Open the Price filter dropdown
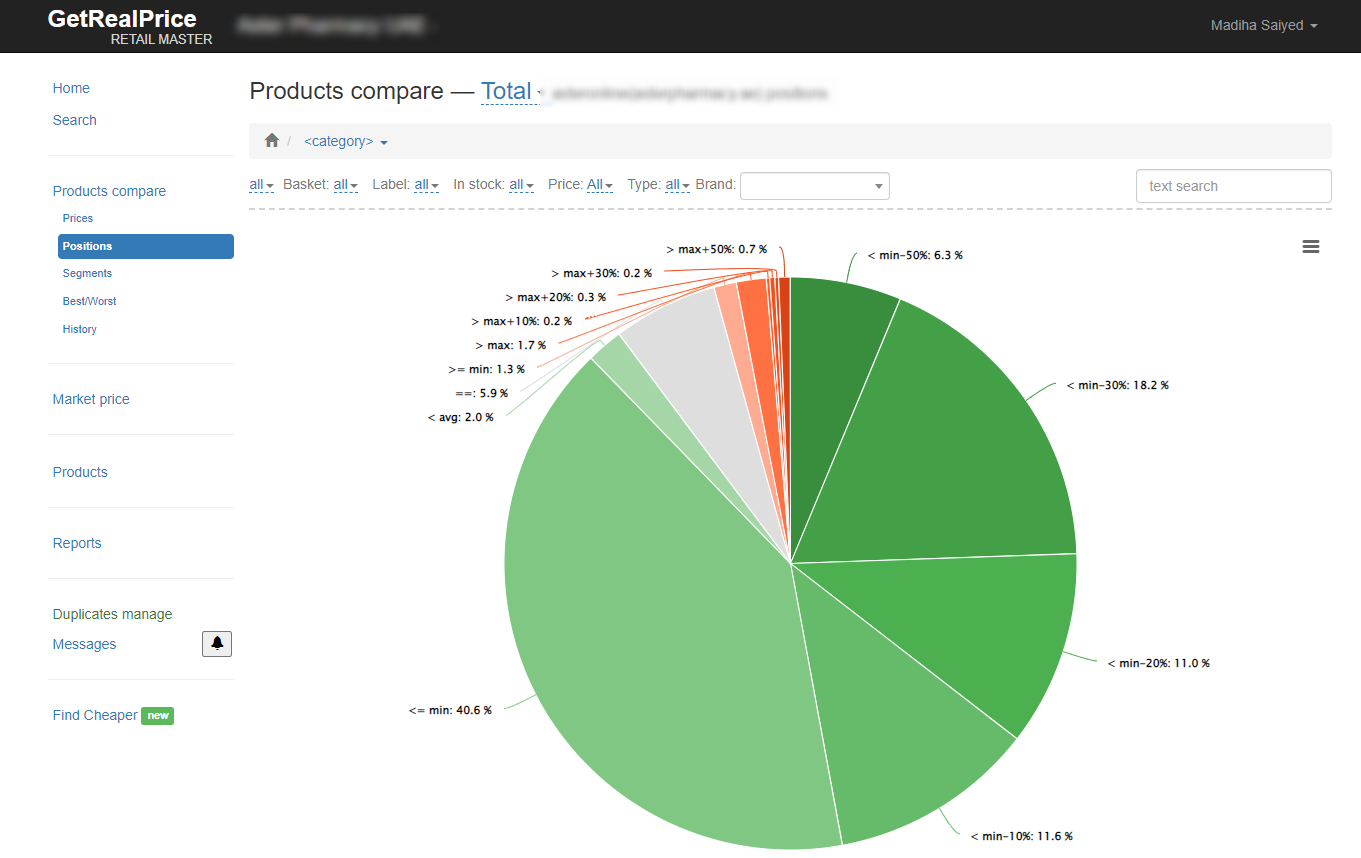This screenshot has height=858, width=1361. tap(599, 185)
